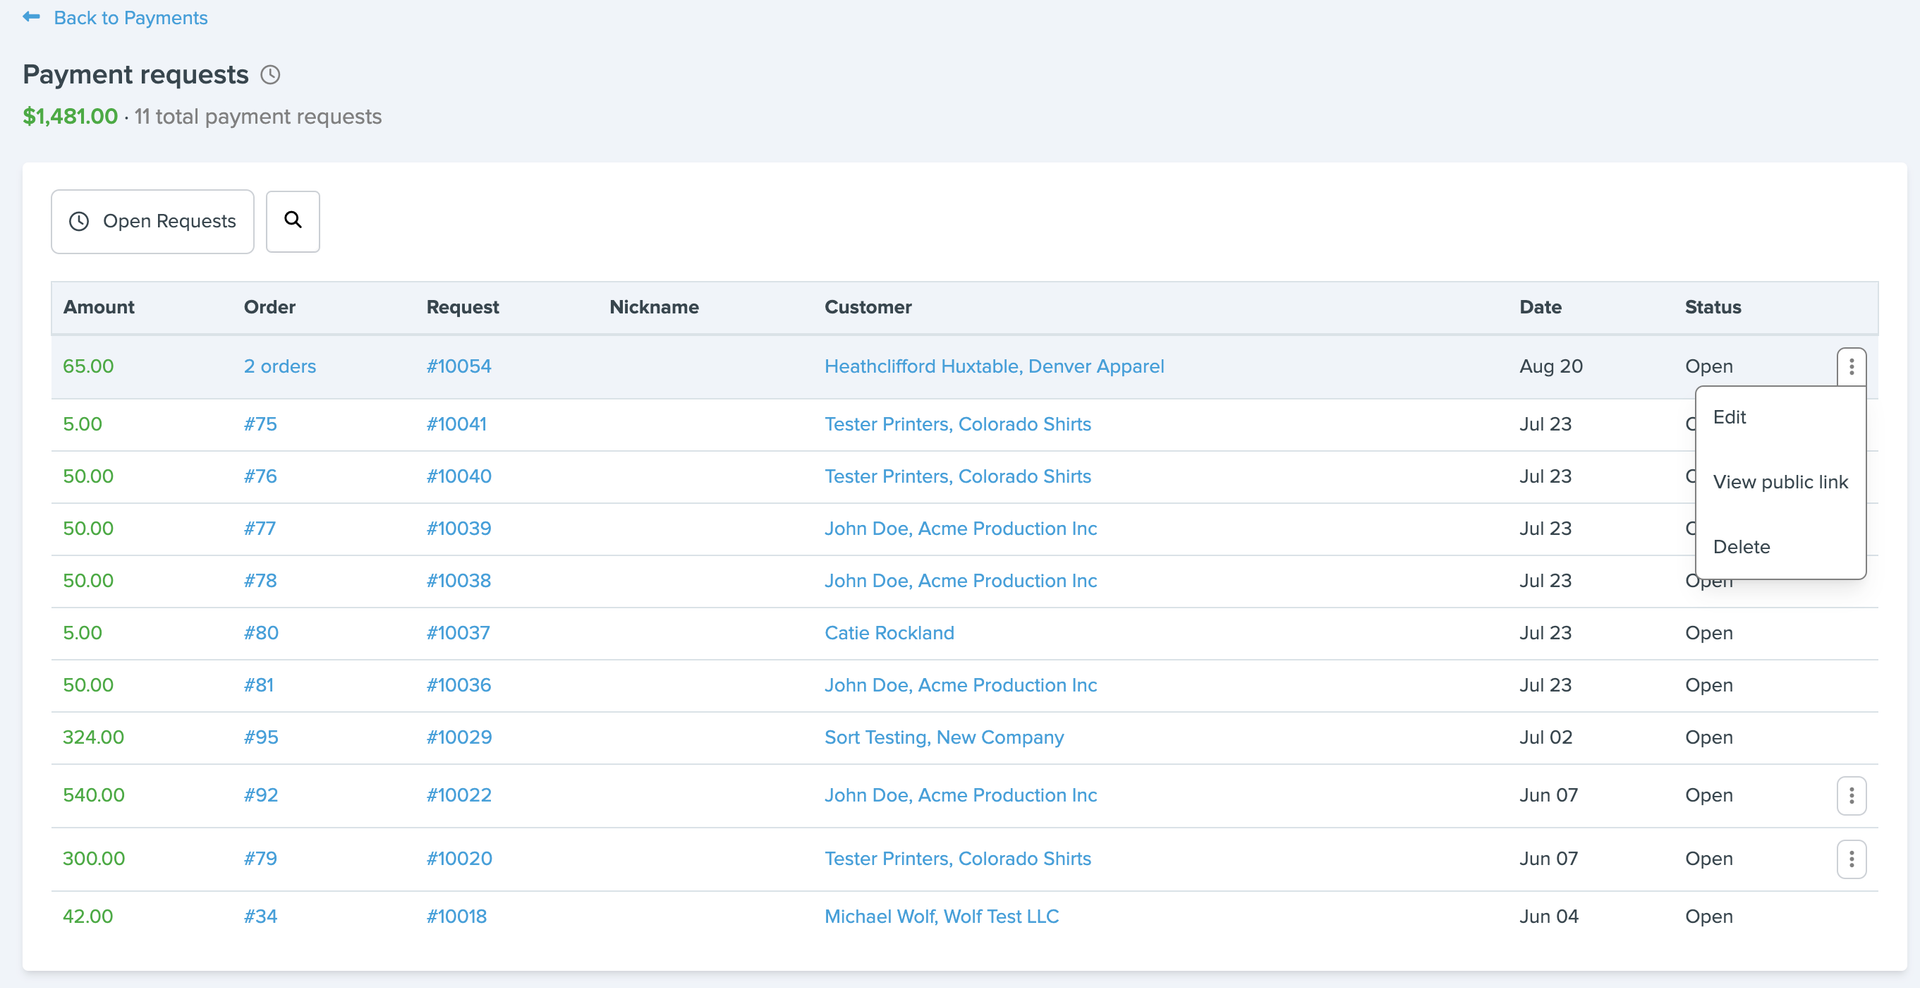Sort by the Date column header
1920x988 pixels.
click(1541, 307)
